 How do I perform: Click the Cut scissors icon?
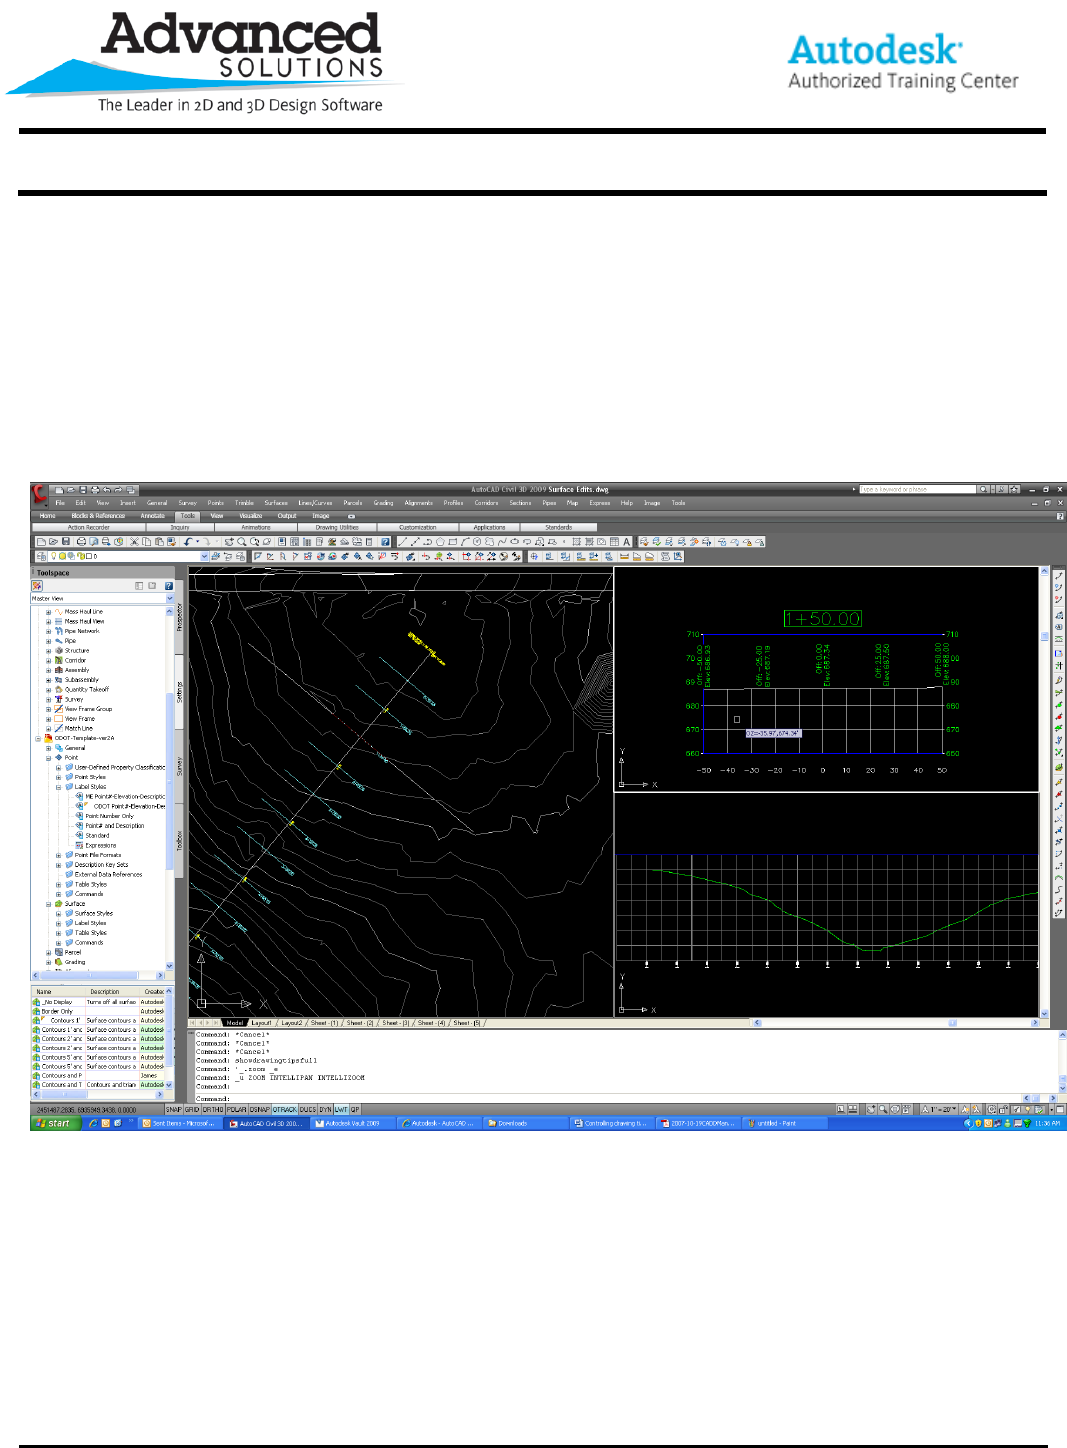pyautogui.click(x=134, y=542)
